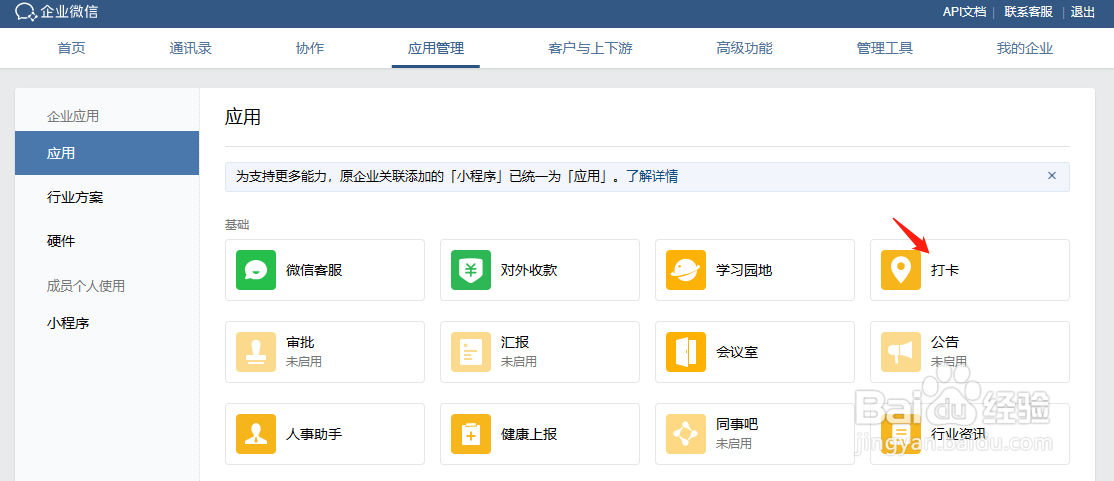1114x481 pixels.
Task: Click the 同事吧 app name
Action: click(737, 425)
